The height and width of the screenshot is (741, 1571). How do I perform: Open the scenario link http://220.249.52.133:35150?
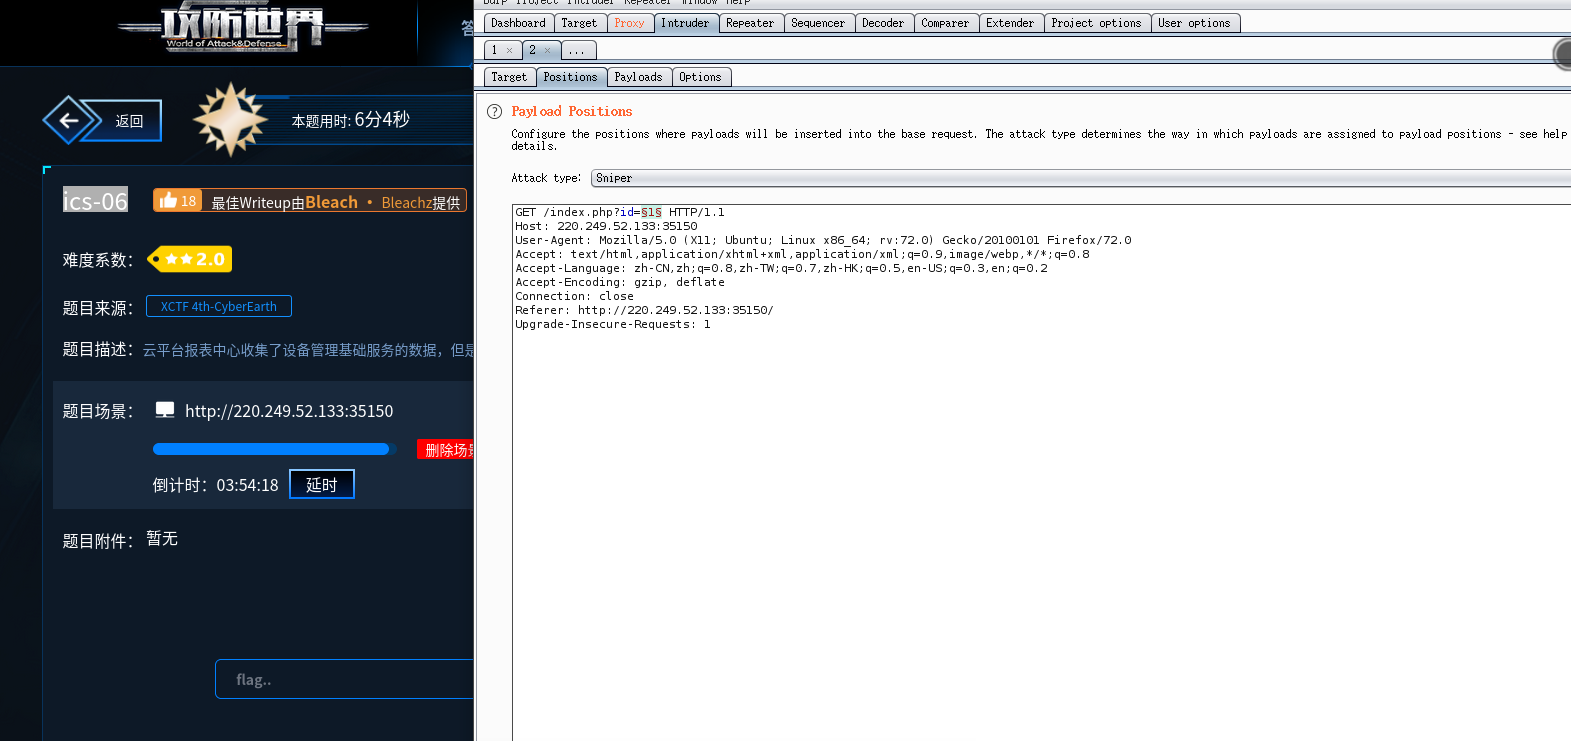(289, 411)
